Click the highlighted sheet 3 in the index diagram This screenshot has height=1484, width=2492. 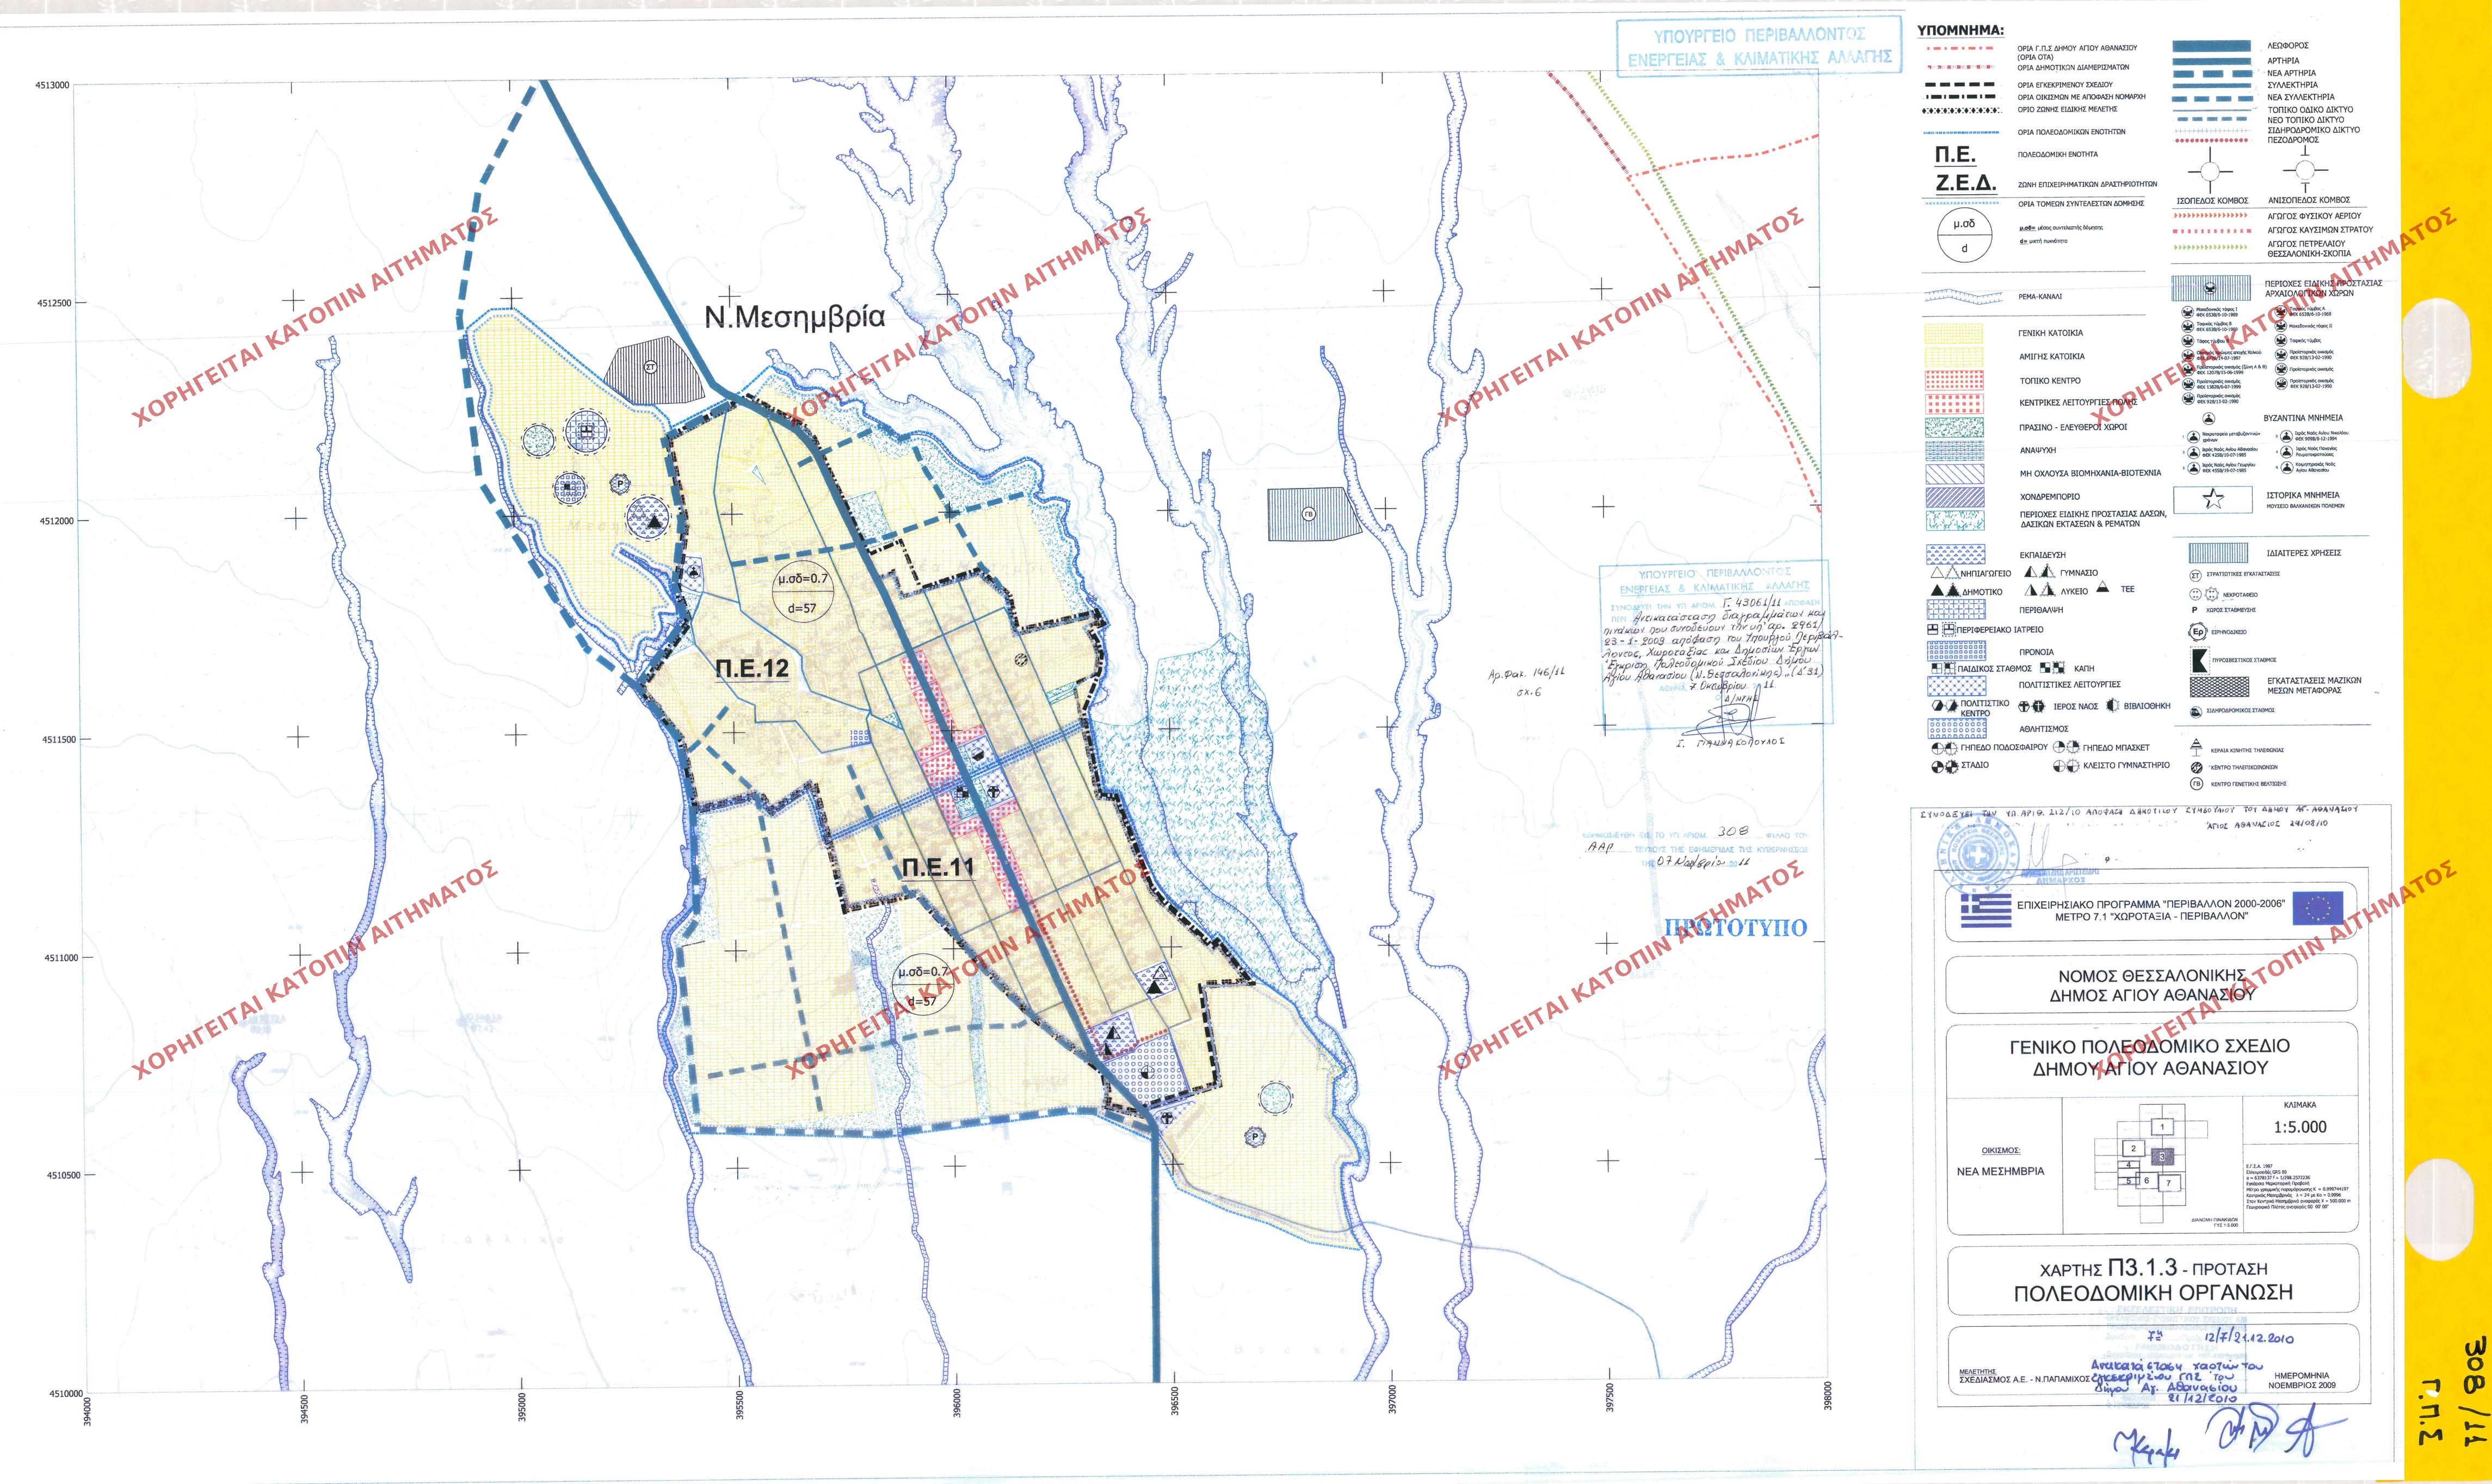coord(2162,1156)
